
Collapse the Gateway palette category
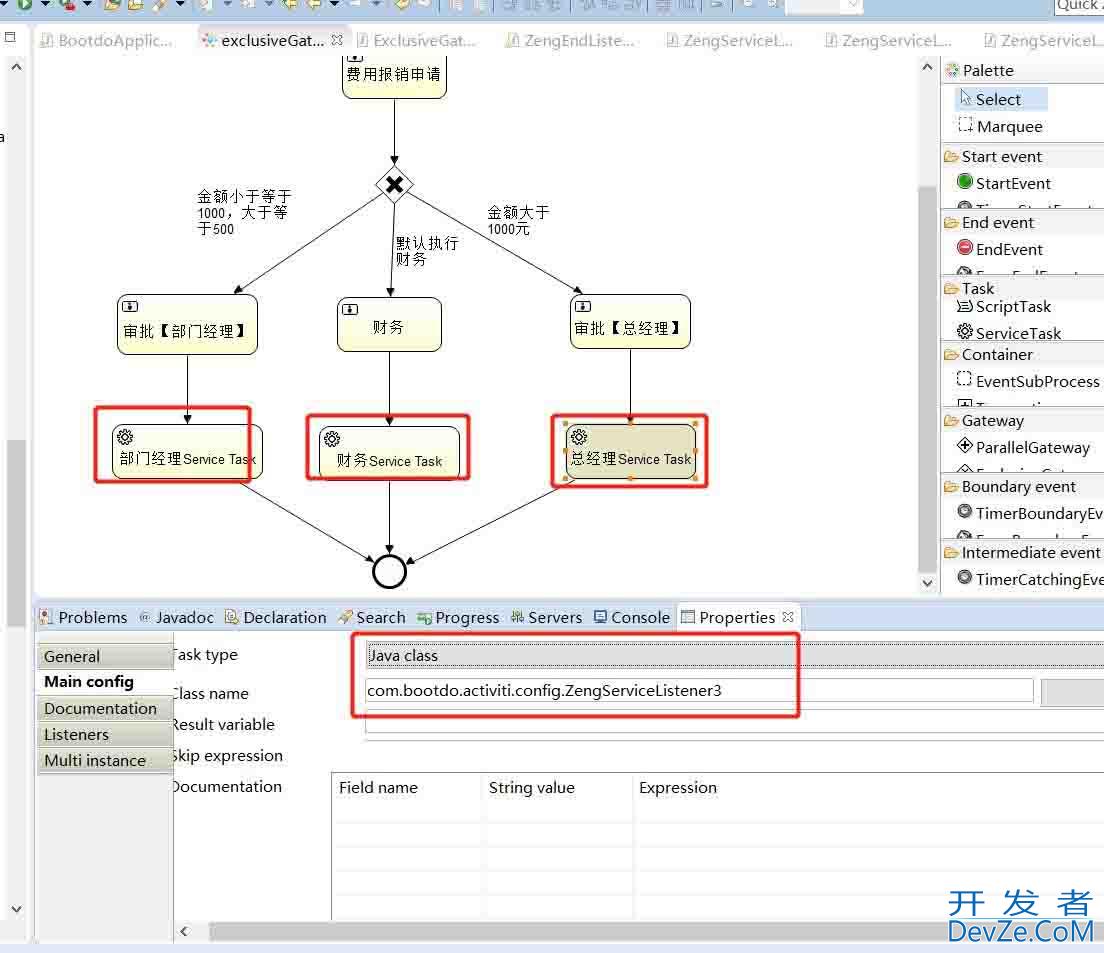tap(990, 420)
